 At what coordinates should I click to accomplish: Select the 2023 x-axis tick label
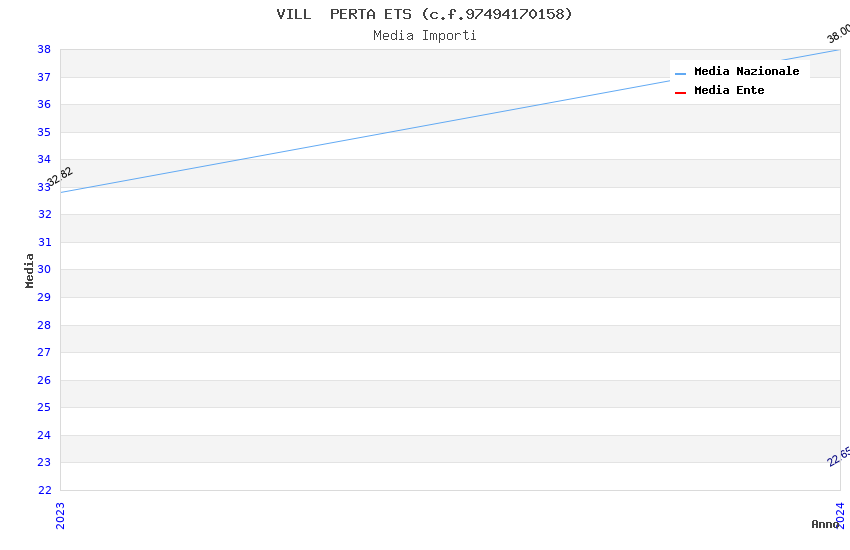click(x=60, y=514)
